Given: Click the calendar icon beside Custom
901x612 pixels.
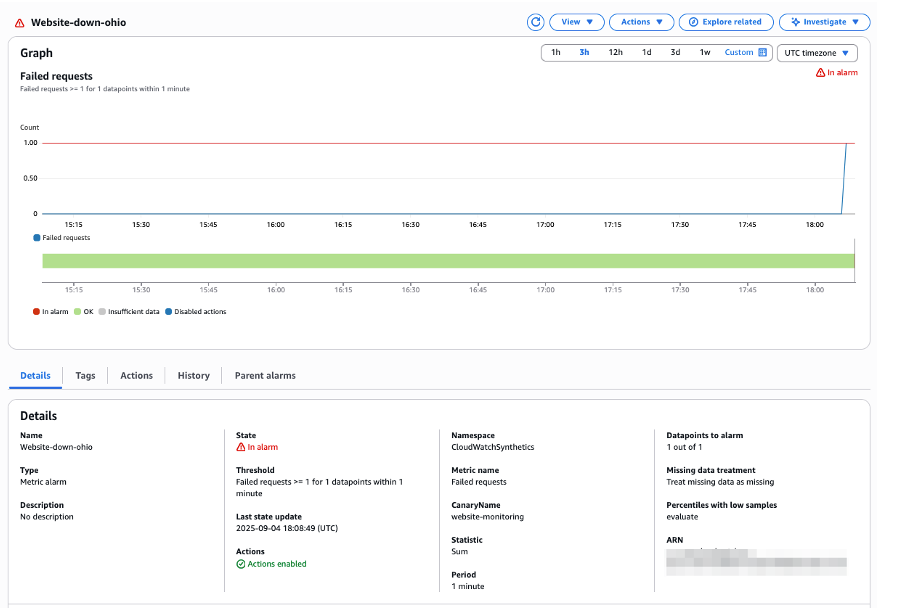Looking at the screenshot, I should [762, 53].
